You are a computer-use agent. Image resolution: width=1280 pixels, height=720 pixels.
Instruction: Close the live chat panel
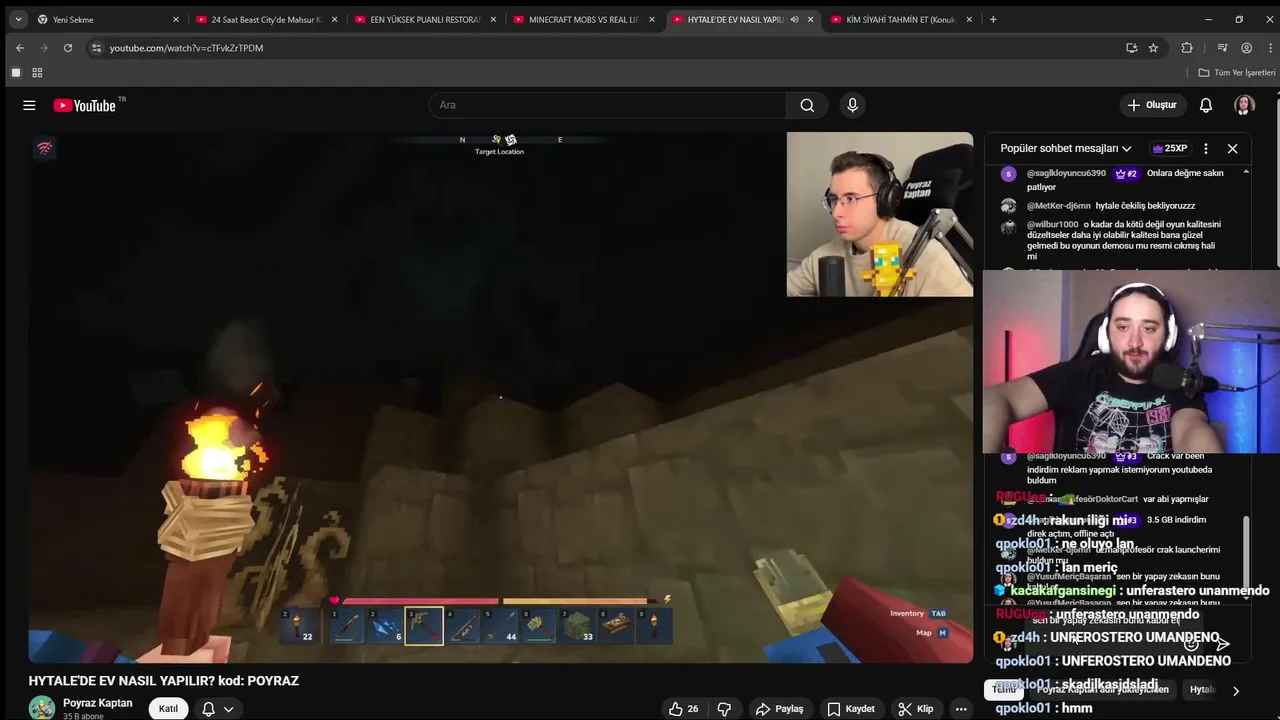pyautogui.click(x=1233, y=148)
